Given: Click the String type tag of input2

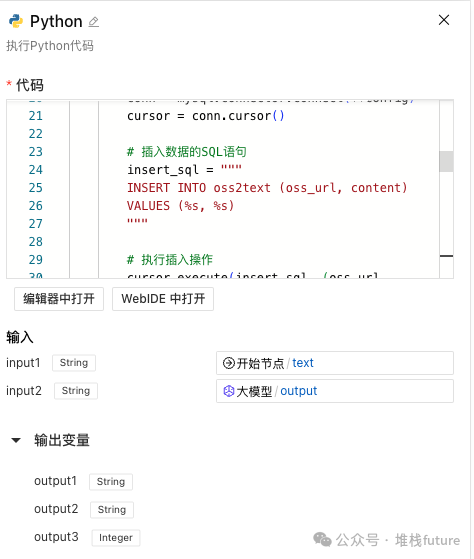Looking at the screenshot, I should click(x=76, y=391).
